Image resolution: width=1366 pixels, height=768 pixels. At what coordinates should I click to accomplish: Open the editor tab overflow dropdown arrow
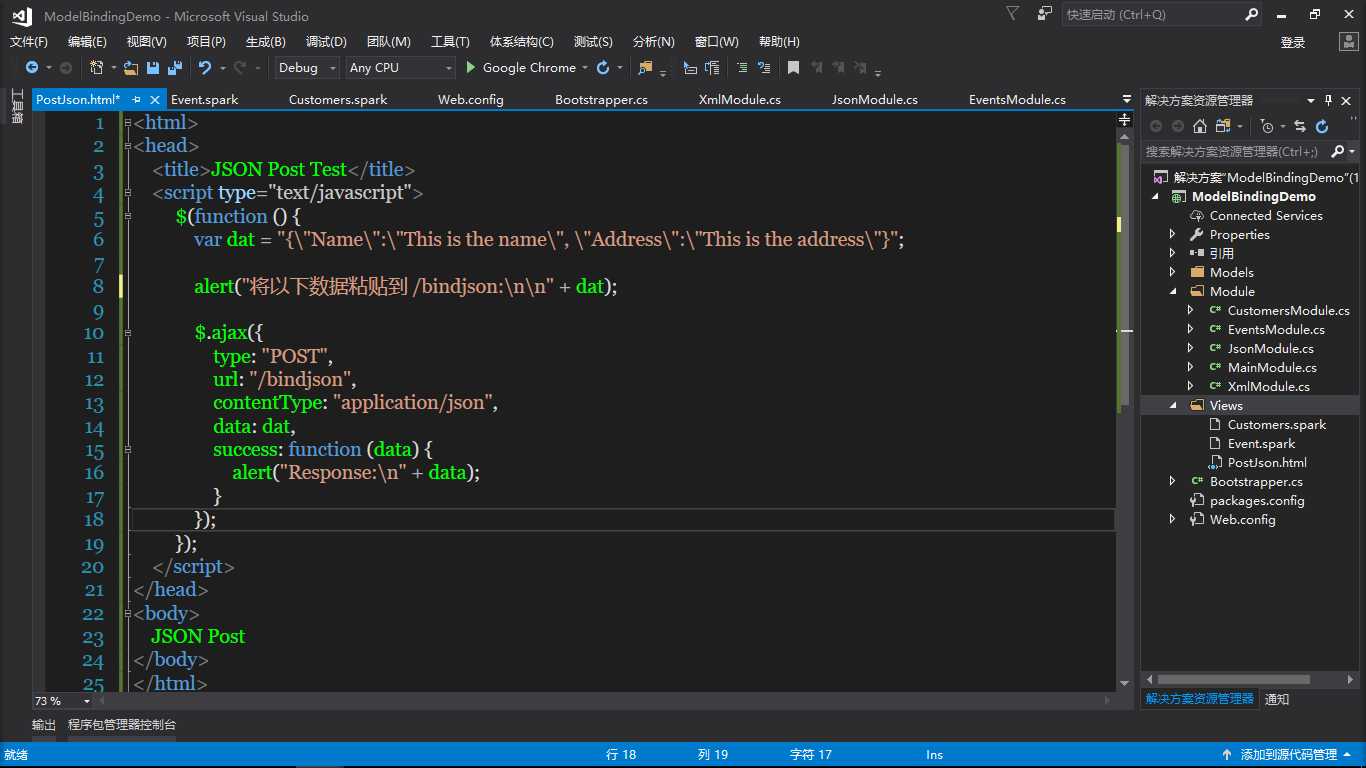pos(1128,100)
